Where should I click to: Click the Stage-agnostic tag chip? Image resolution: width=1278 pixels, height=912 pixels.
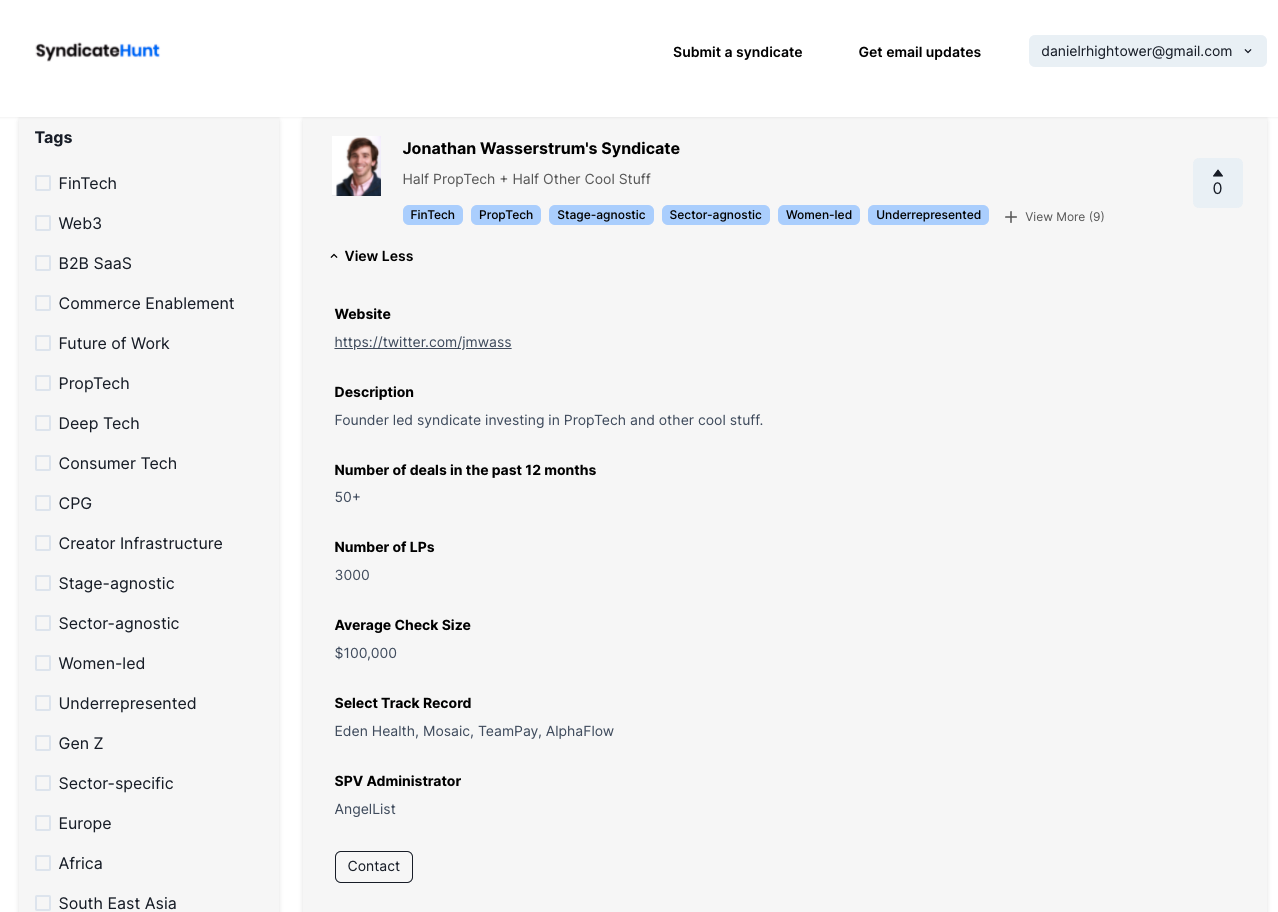[x=601, y=215]
